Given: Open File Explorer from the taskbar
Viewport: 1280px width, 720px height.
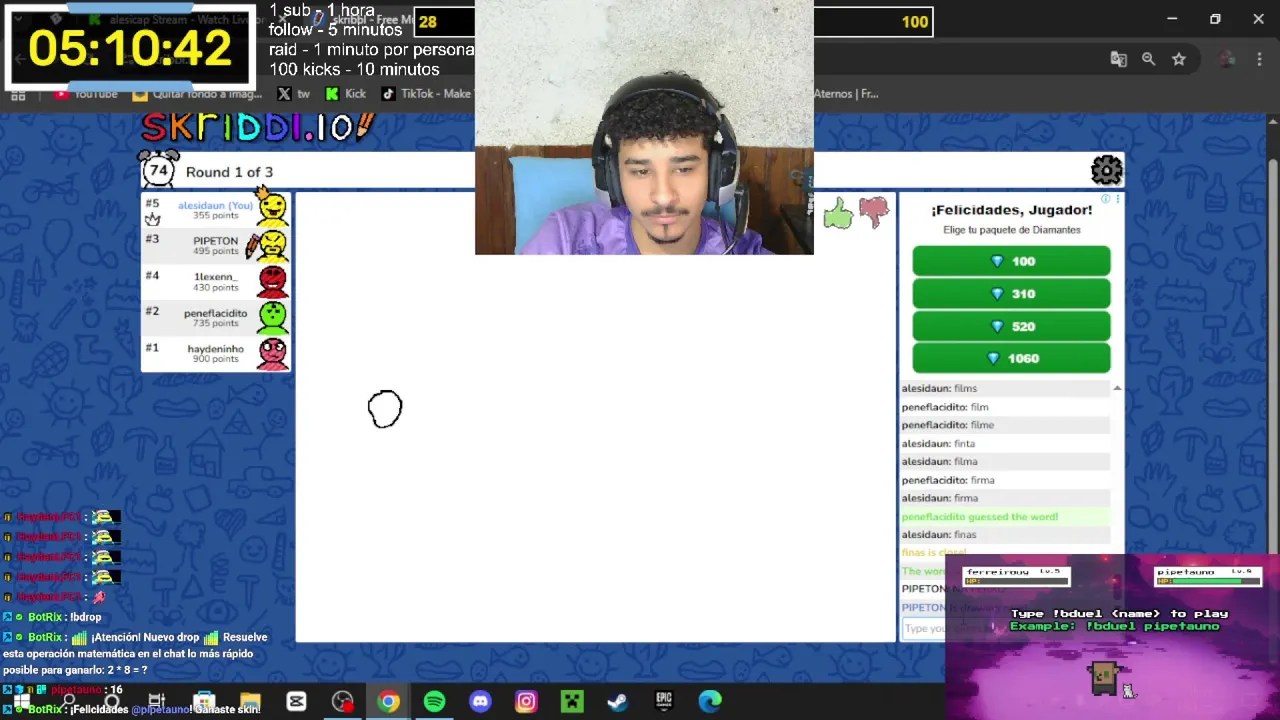Looking at the screenshot, I should click(x=250, y=702).
